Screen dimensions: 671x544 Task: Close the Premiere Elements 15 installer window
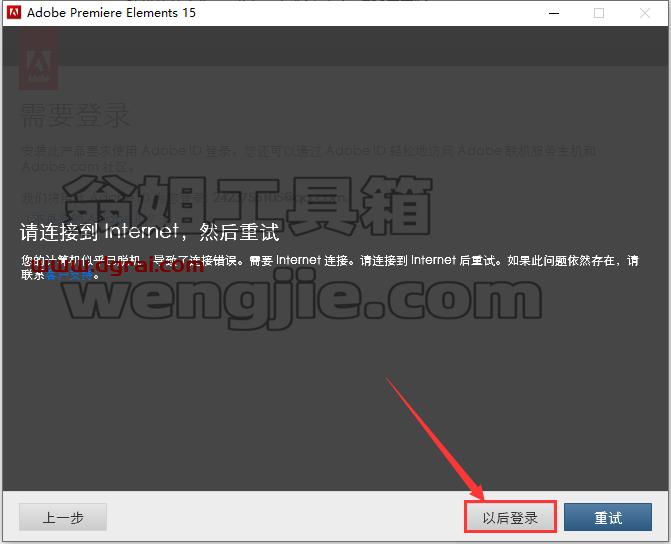(x=644, y=13)
